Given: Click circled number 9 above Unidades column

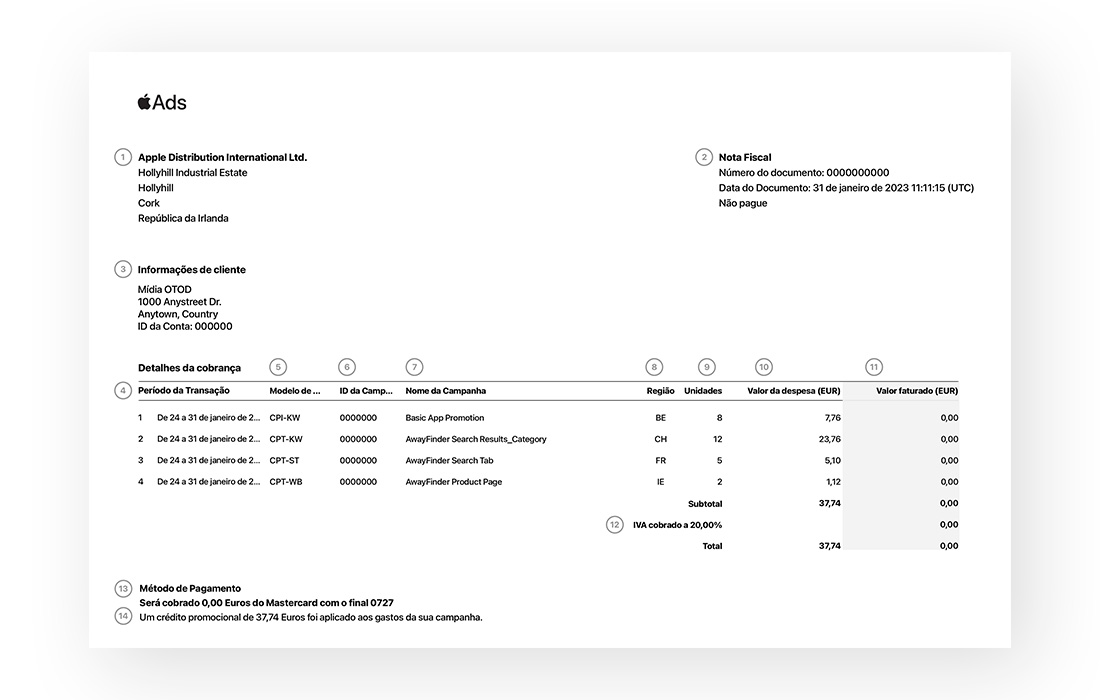Looking at the screenshot, I should 708,367.
